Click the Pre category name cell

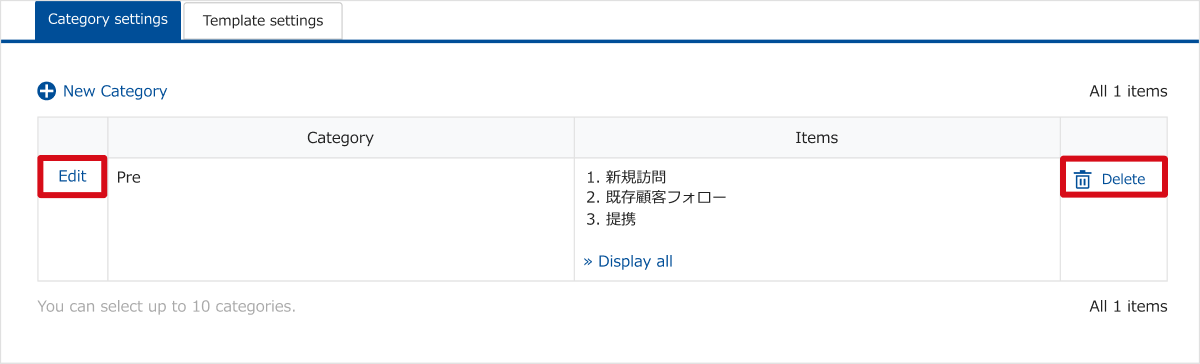click(x=340, y=219)
